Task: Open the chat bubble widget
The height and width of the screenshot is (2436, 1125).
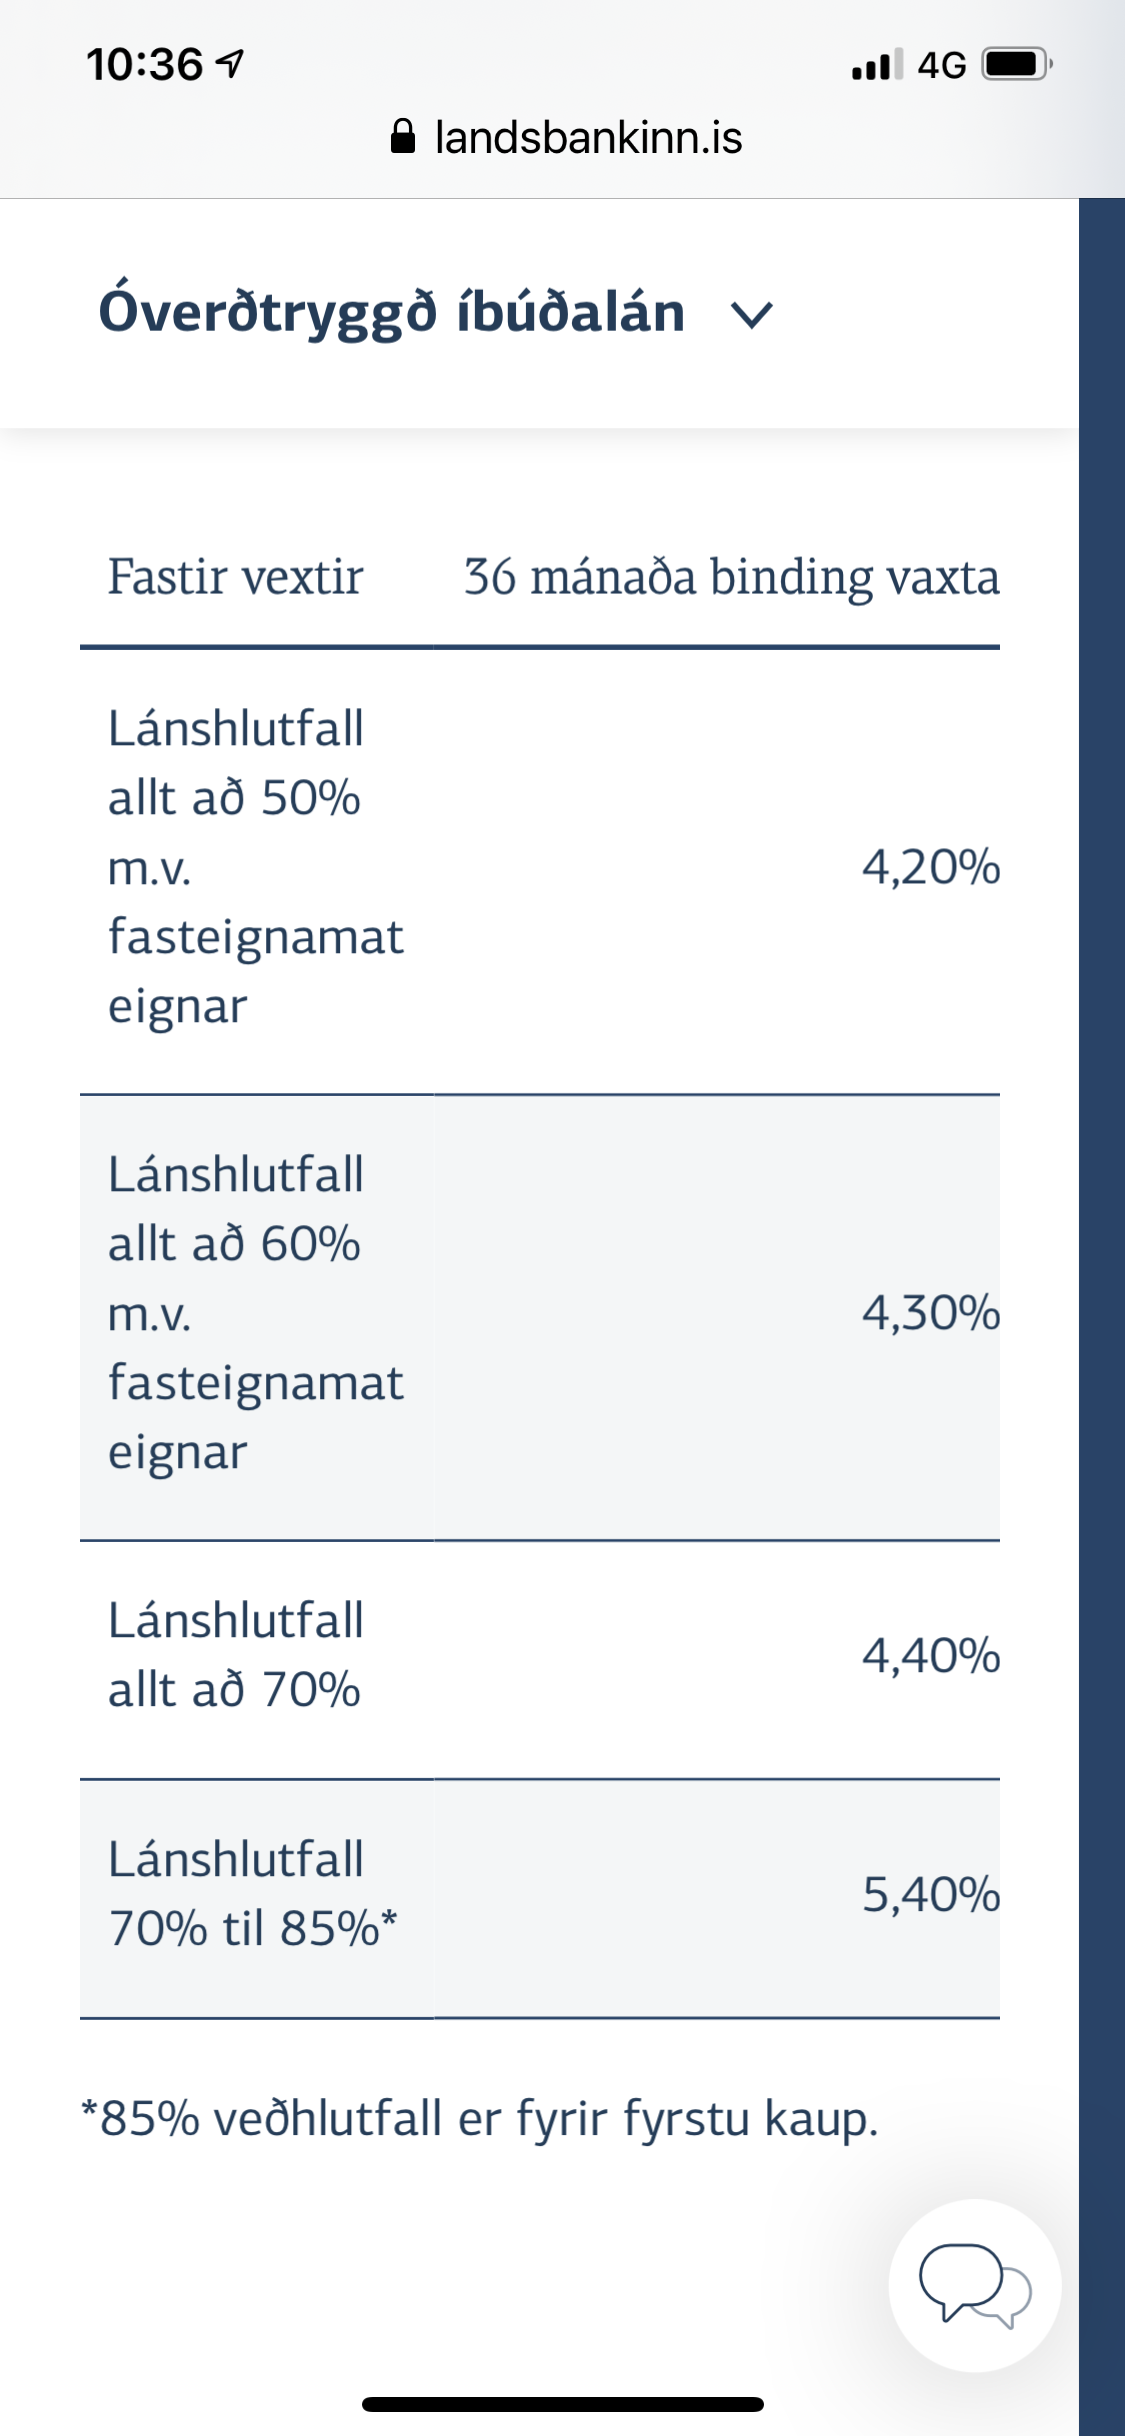Action: coord(974,2285)
